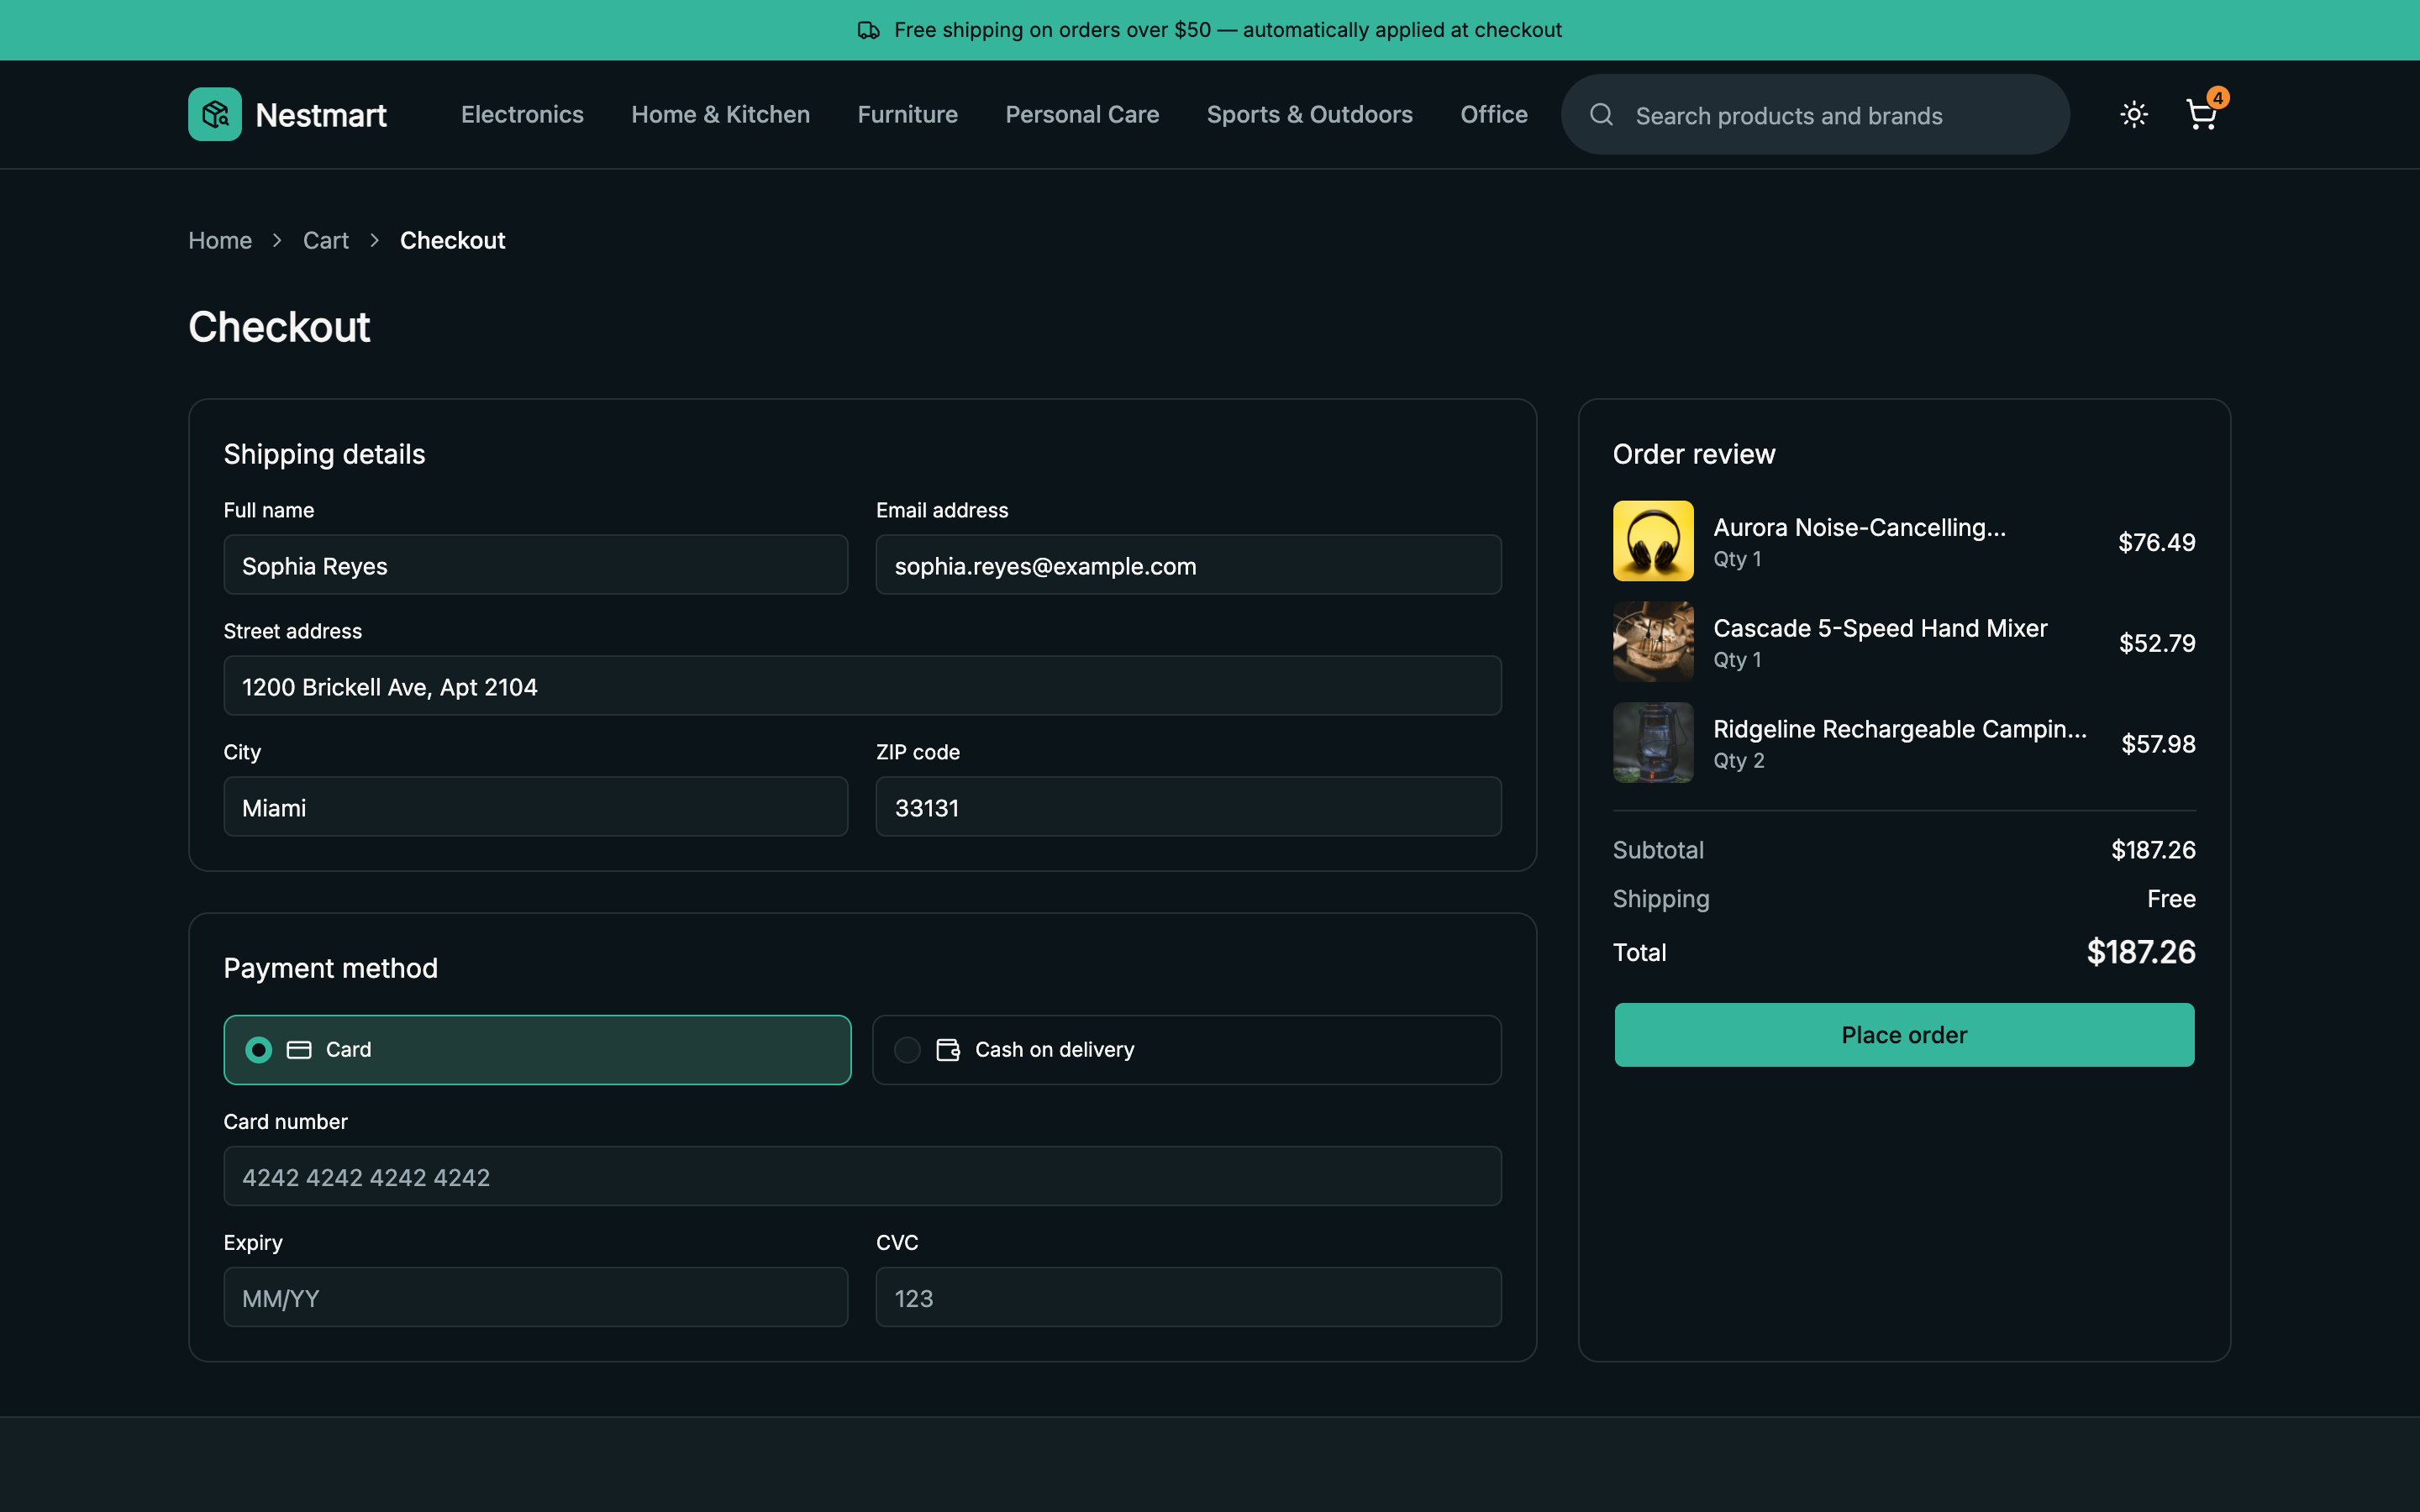Select the Card payment radio button
This screenshot has width=2420, height=1512.
pyautogui.click(x=259, y=1050)
